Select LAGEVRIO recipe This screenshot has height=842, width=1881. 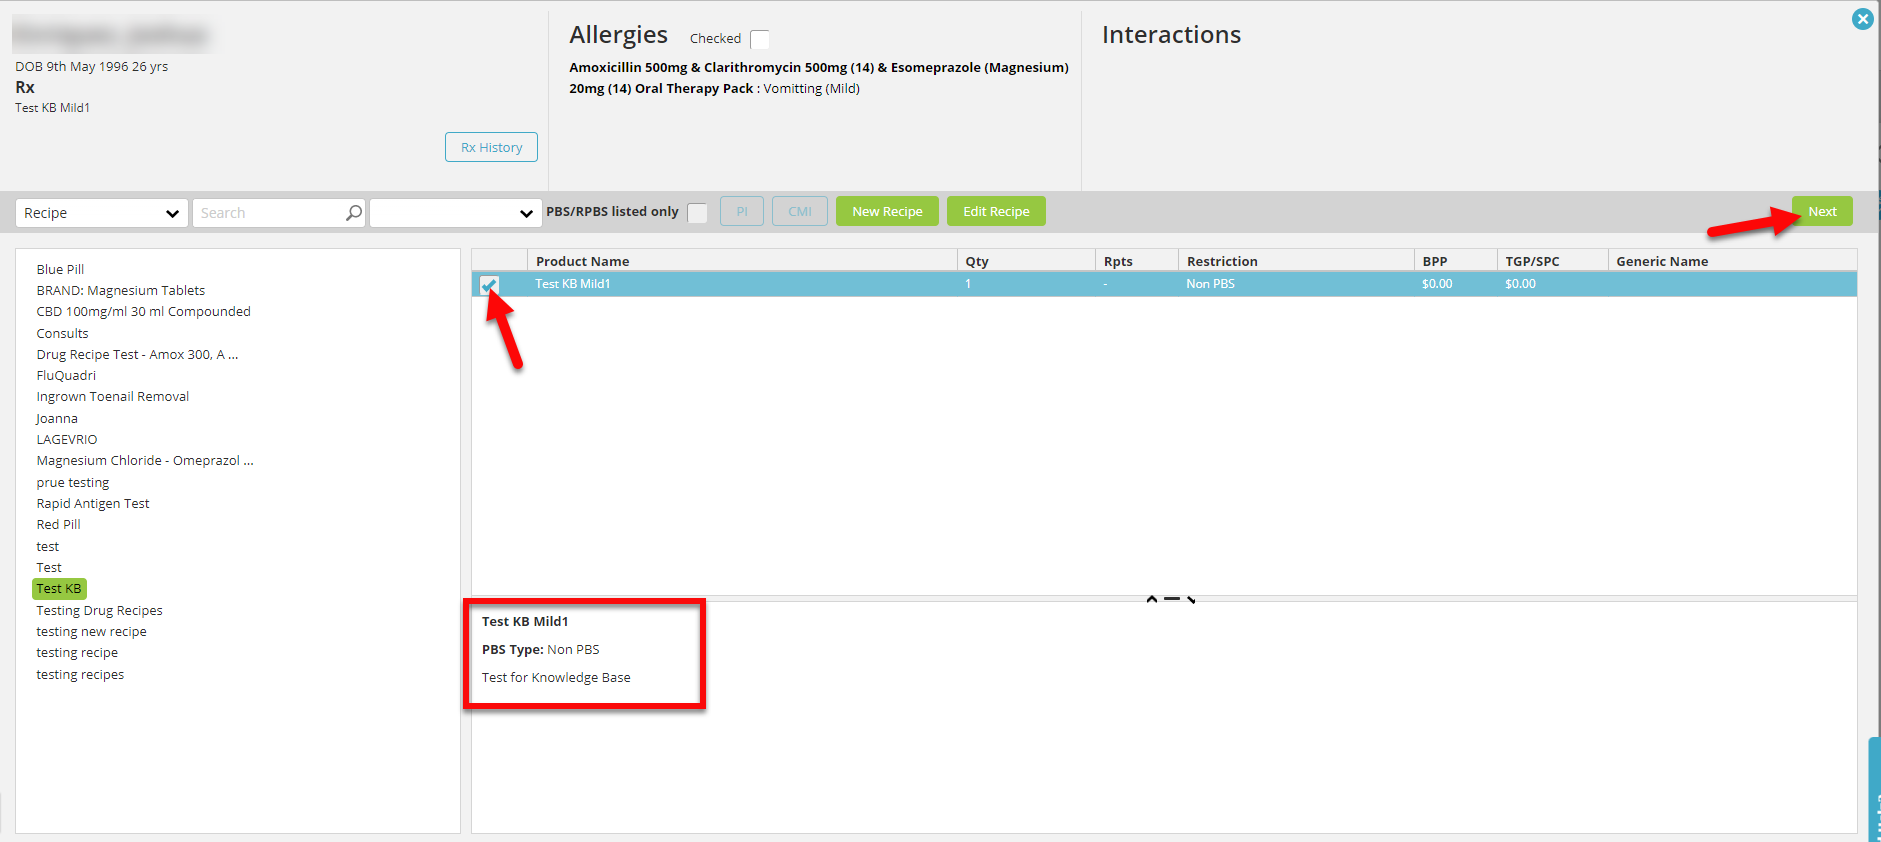pyautogui.click(x=67, y=439)
